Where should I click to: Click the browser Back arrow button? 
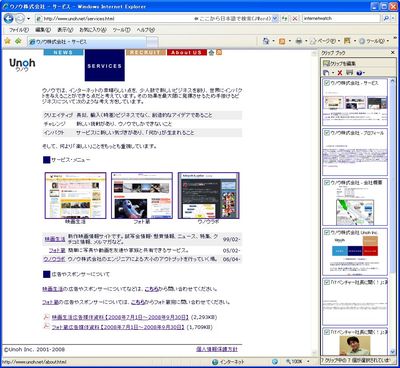(9, 18)
